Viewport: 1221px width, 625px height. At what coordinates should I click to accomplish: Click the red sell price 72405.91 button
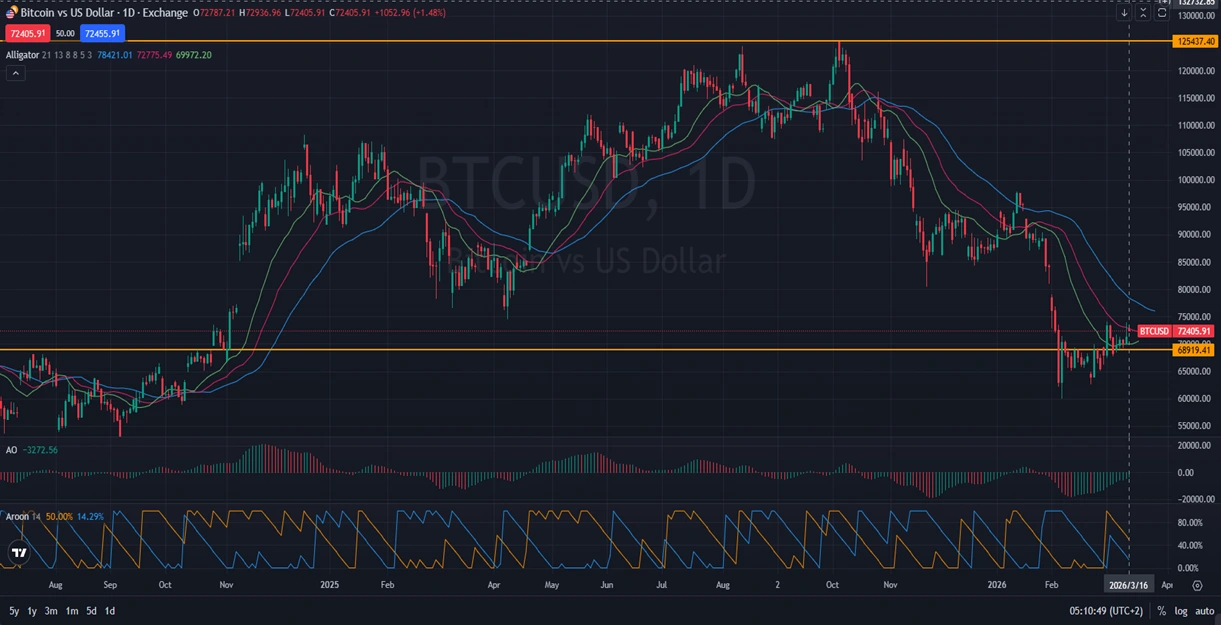click(24, 33)
